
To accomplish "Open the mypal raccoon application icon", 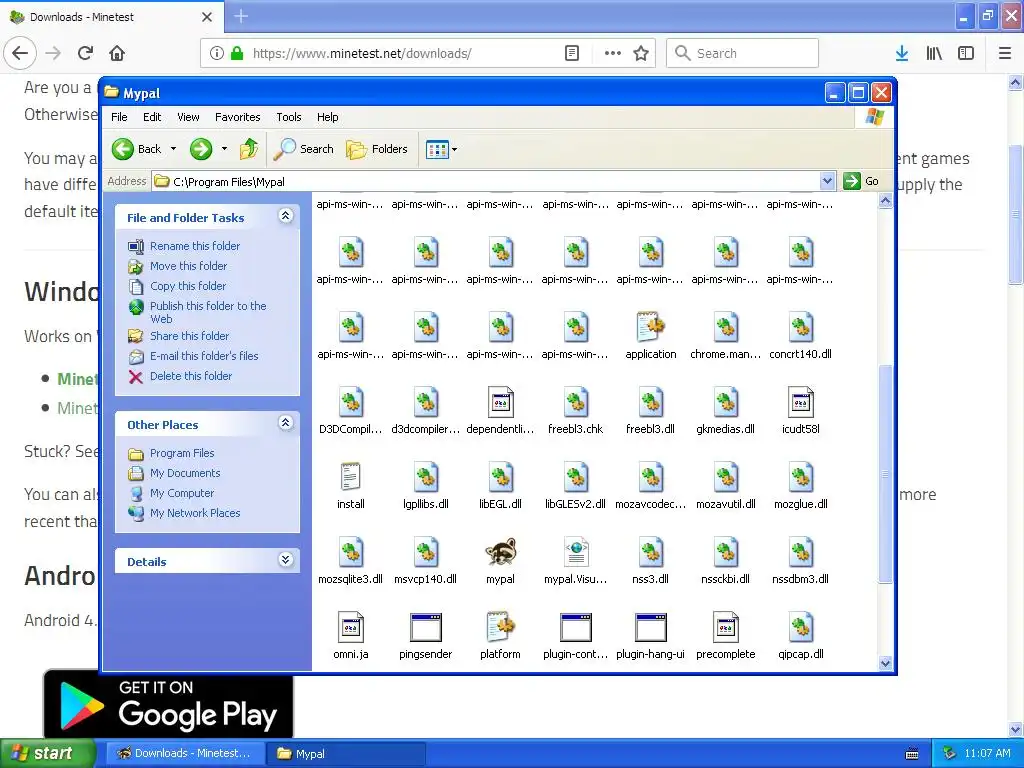I will click(500, 553).
